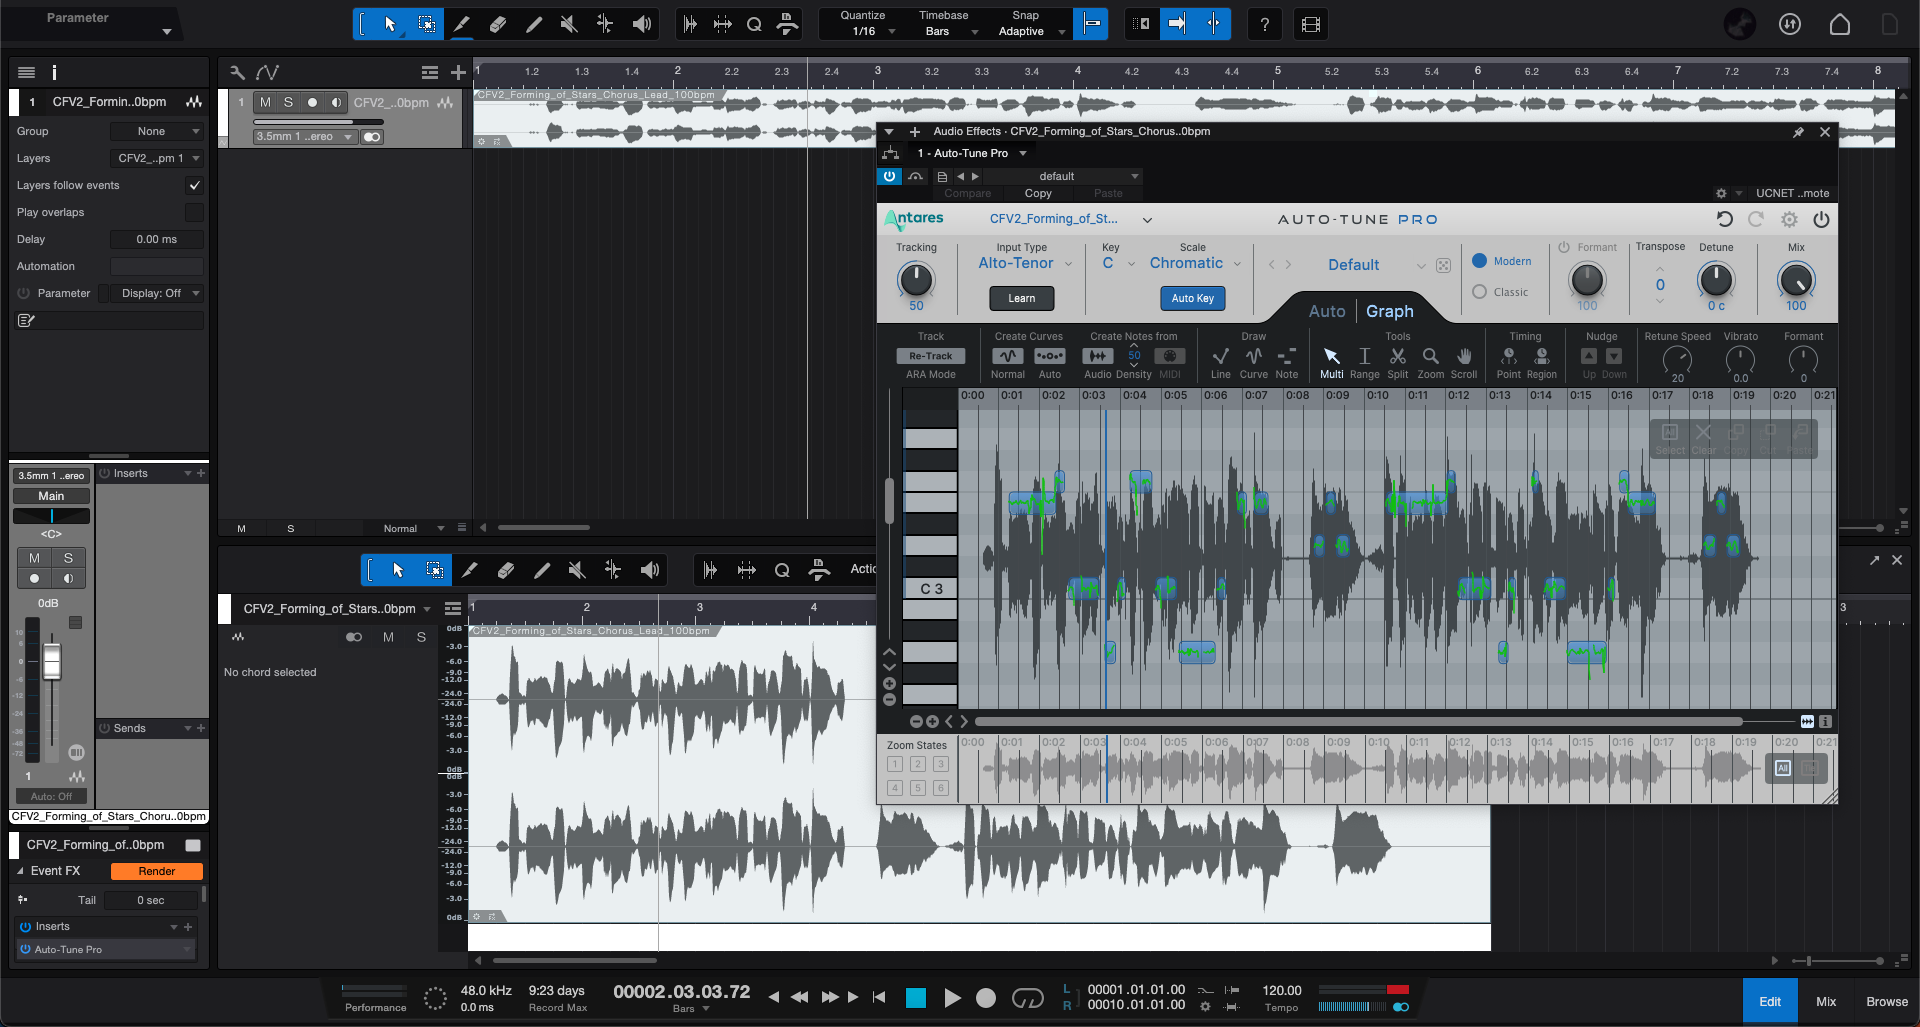Pin the Audio Effects window

1798,132
